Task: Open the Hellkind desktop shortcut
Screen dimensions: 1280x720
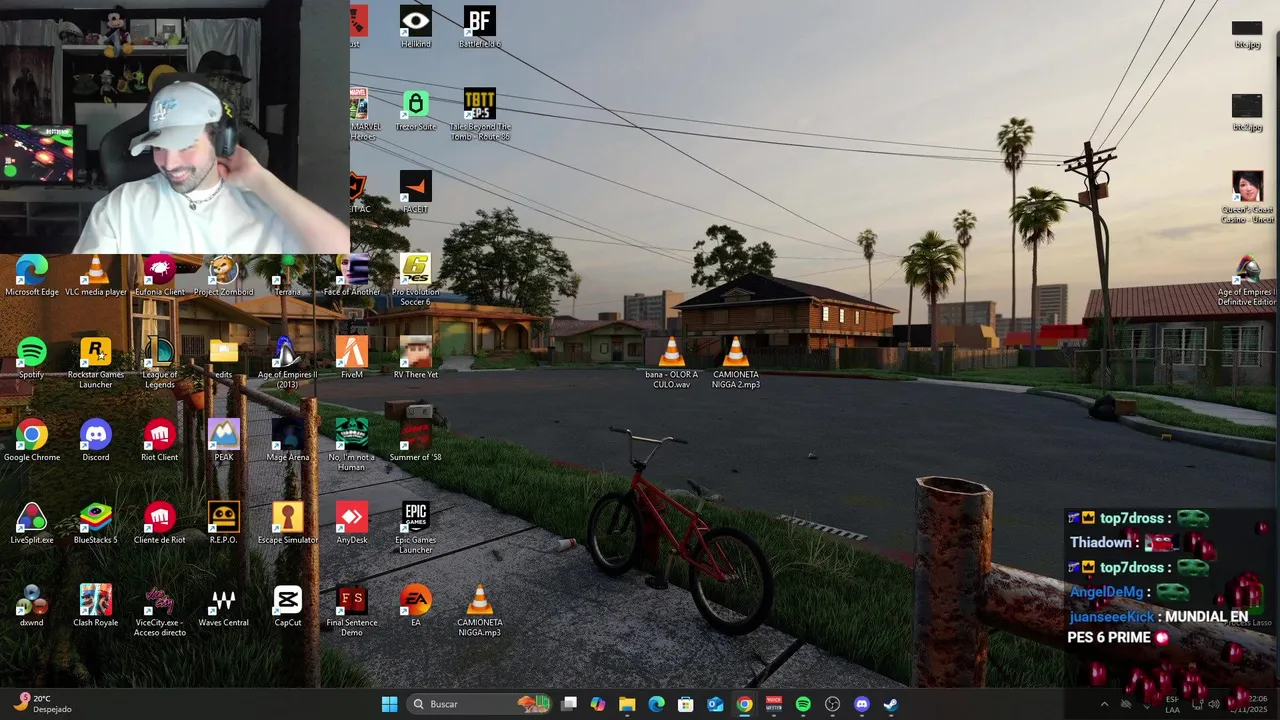Action: [416, 27]
